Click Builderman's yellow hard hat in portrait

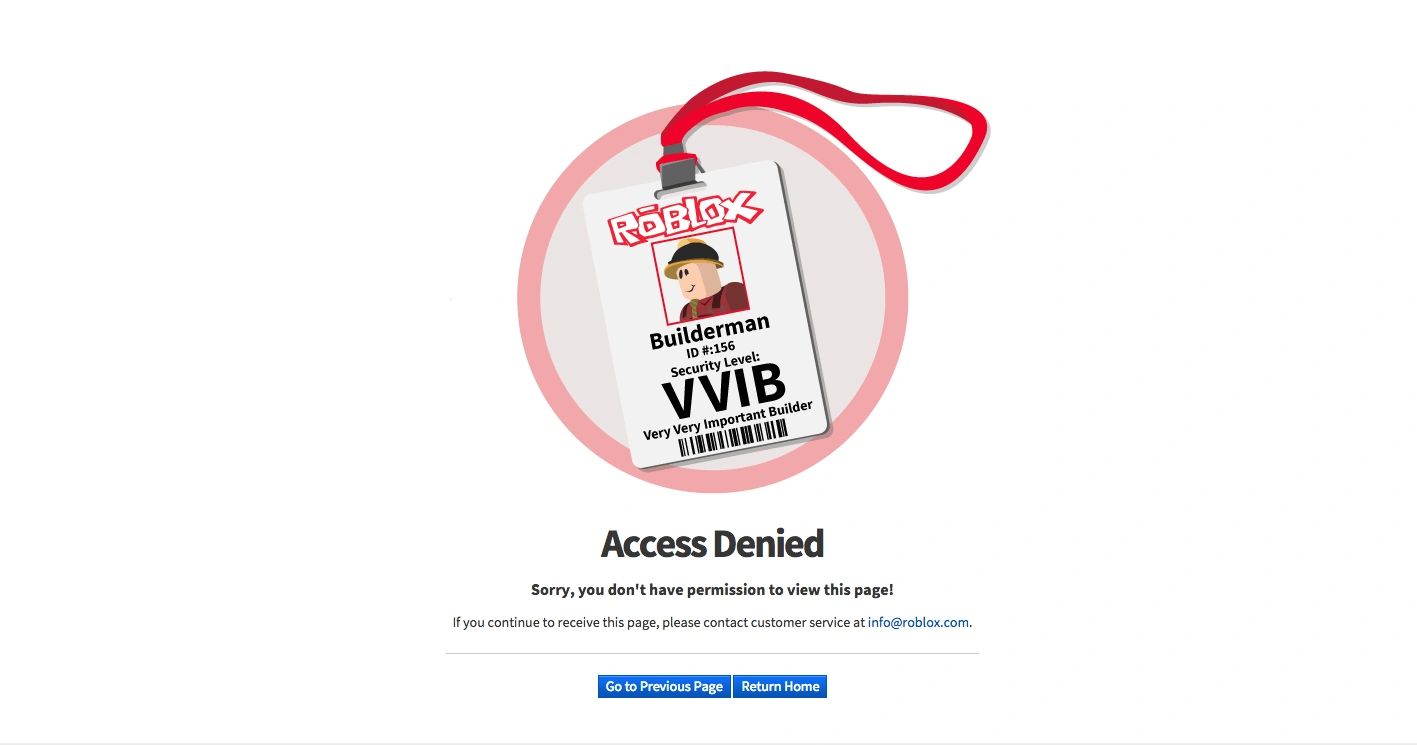(x=692, y=256)
